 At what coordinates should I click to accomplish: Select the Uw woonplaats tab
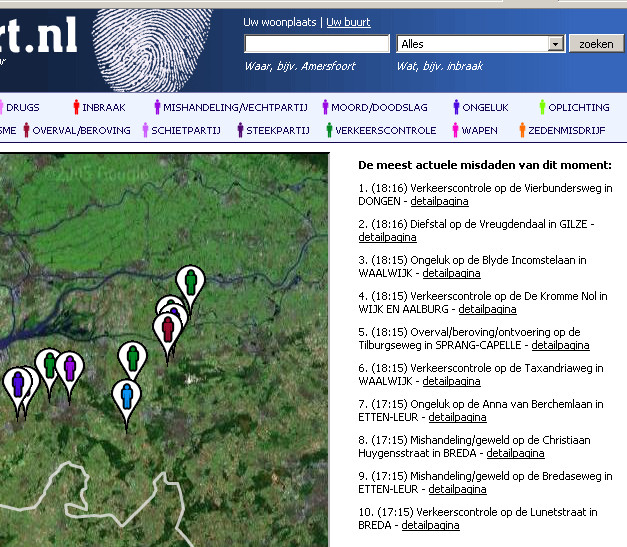(281, 22)
